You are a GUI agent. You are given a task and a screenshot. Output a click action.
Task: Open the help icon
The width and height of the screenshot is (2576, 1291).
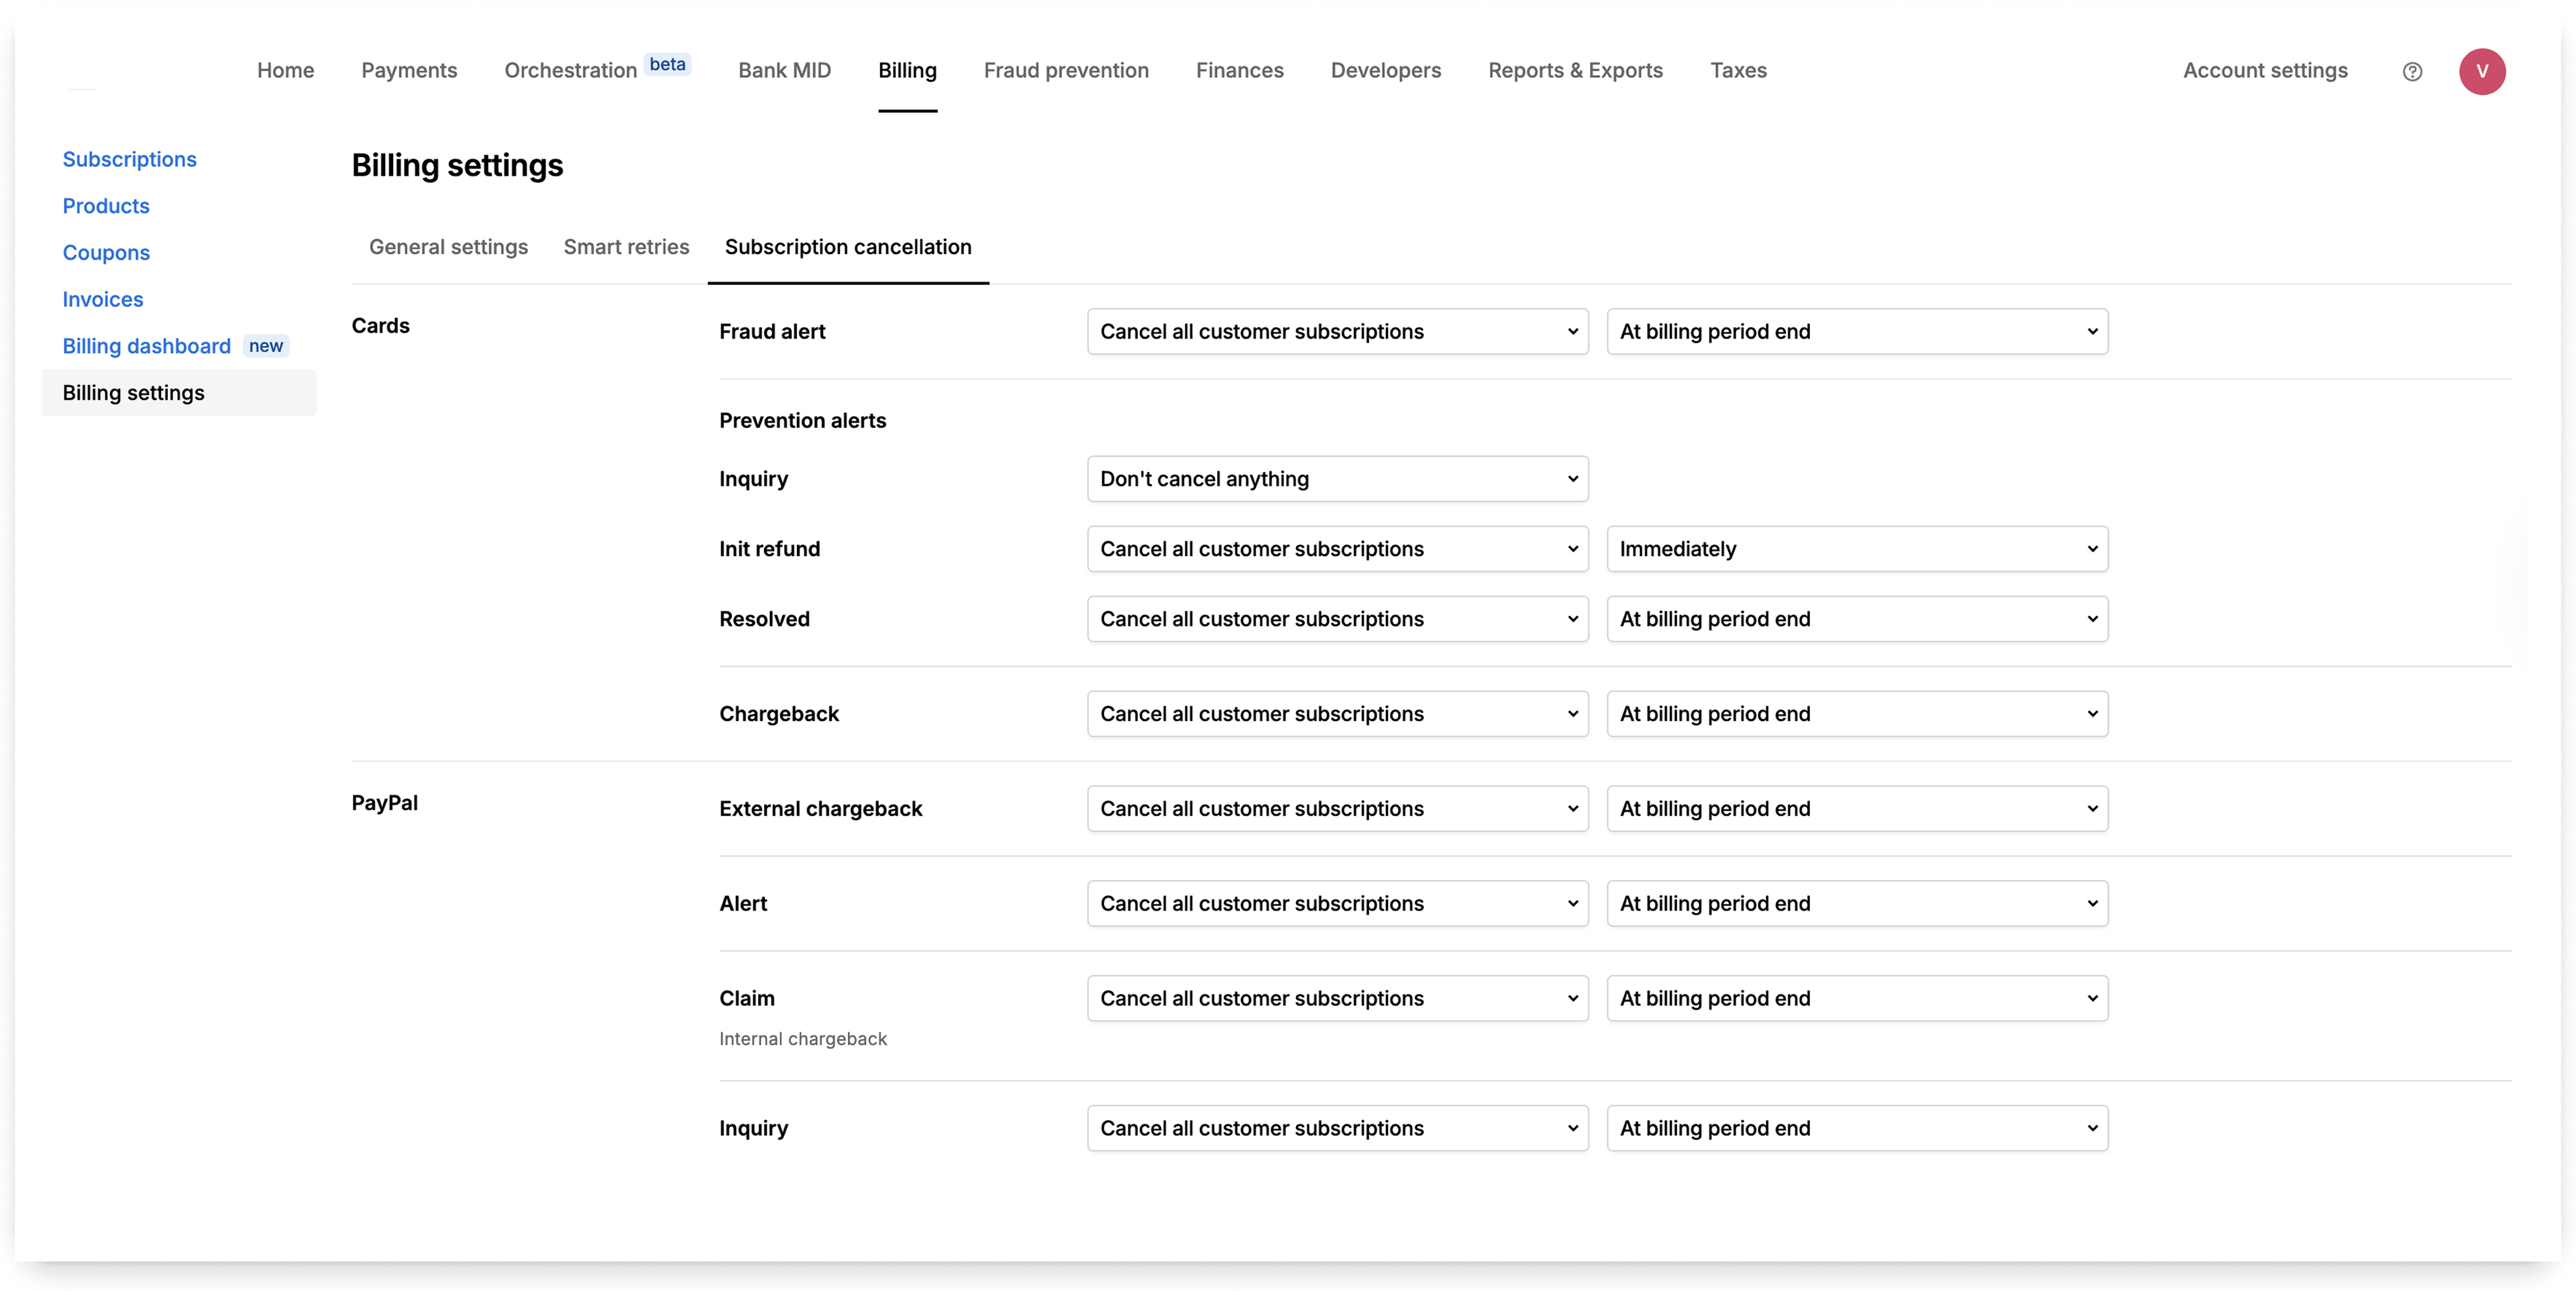pos(2413,71)
